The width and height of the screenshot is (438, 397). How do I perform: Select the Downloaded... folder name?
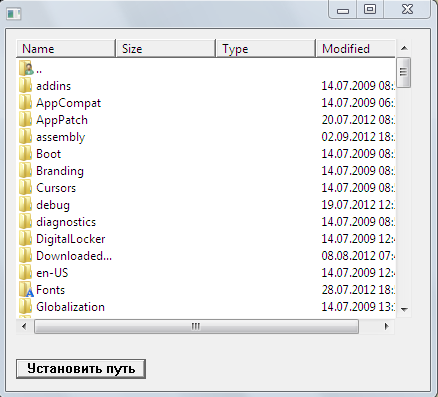pos(74,256)
